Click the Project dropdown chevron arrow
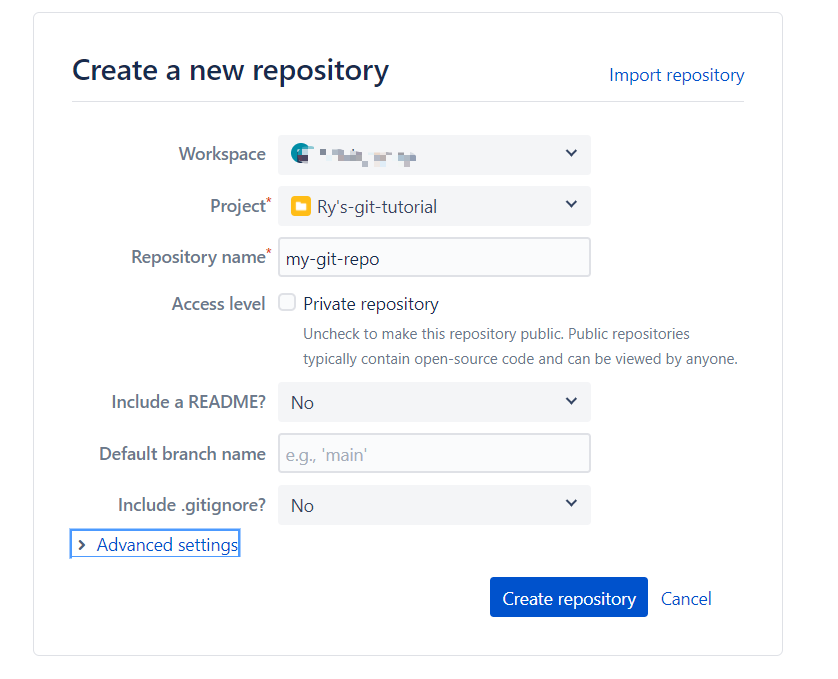Image resolution: width=838 pixels, height=679 pixels. 571,205
